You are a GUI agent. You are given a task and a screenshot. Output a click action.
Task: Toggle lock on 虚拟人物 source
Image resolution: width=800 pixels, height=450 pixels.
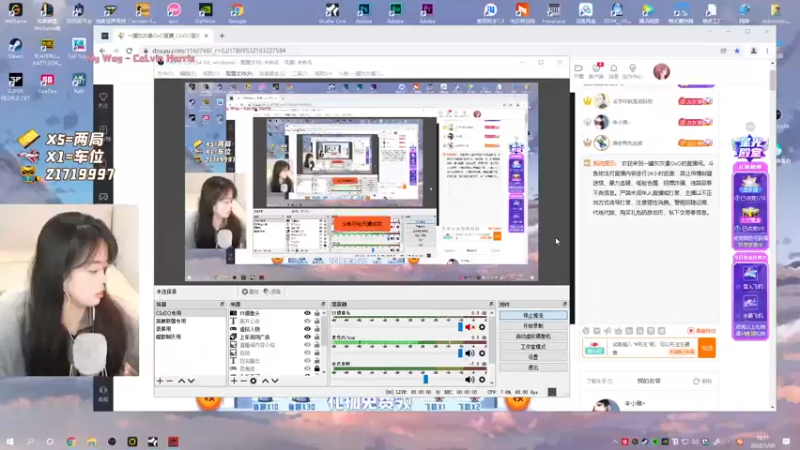[317, 329]
